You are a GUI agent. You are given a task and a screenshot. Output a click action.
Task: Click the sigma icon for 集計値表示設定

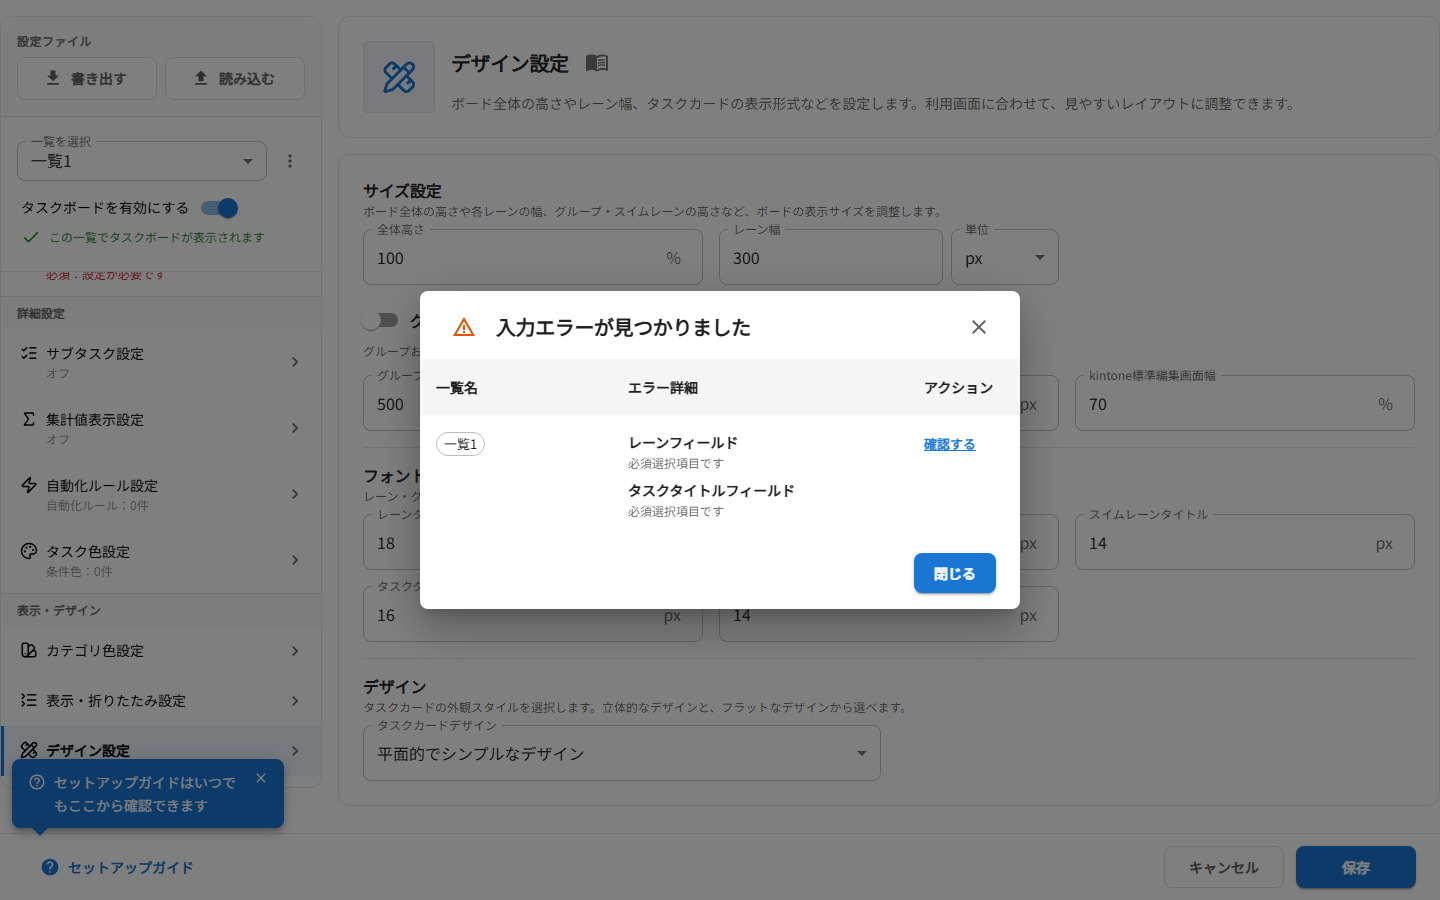click(x=29, y=419)
